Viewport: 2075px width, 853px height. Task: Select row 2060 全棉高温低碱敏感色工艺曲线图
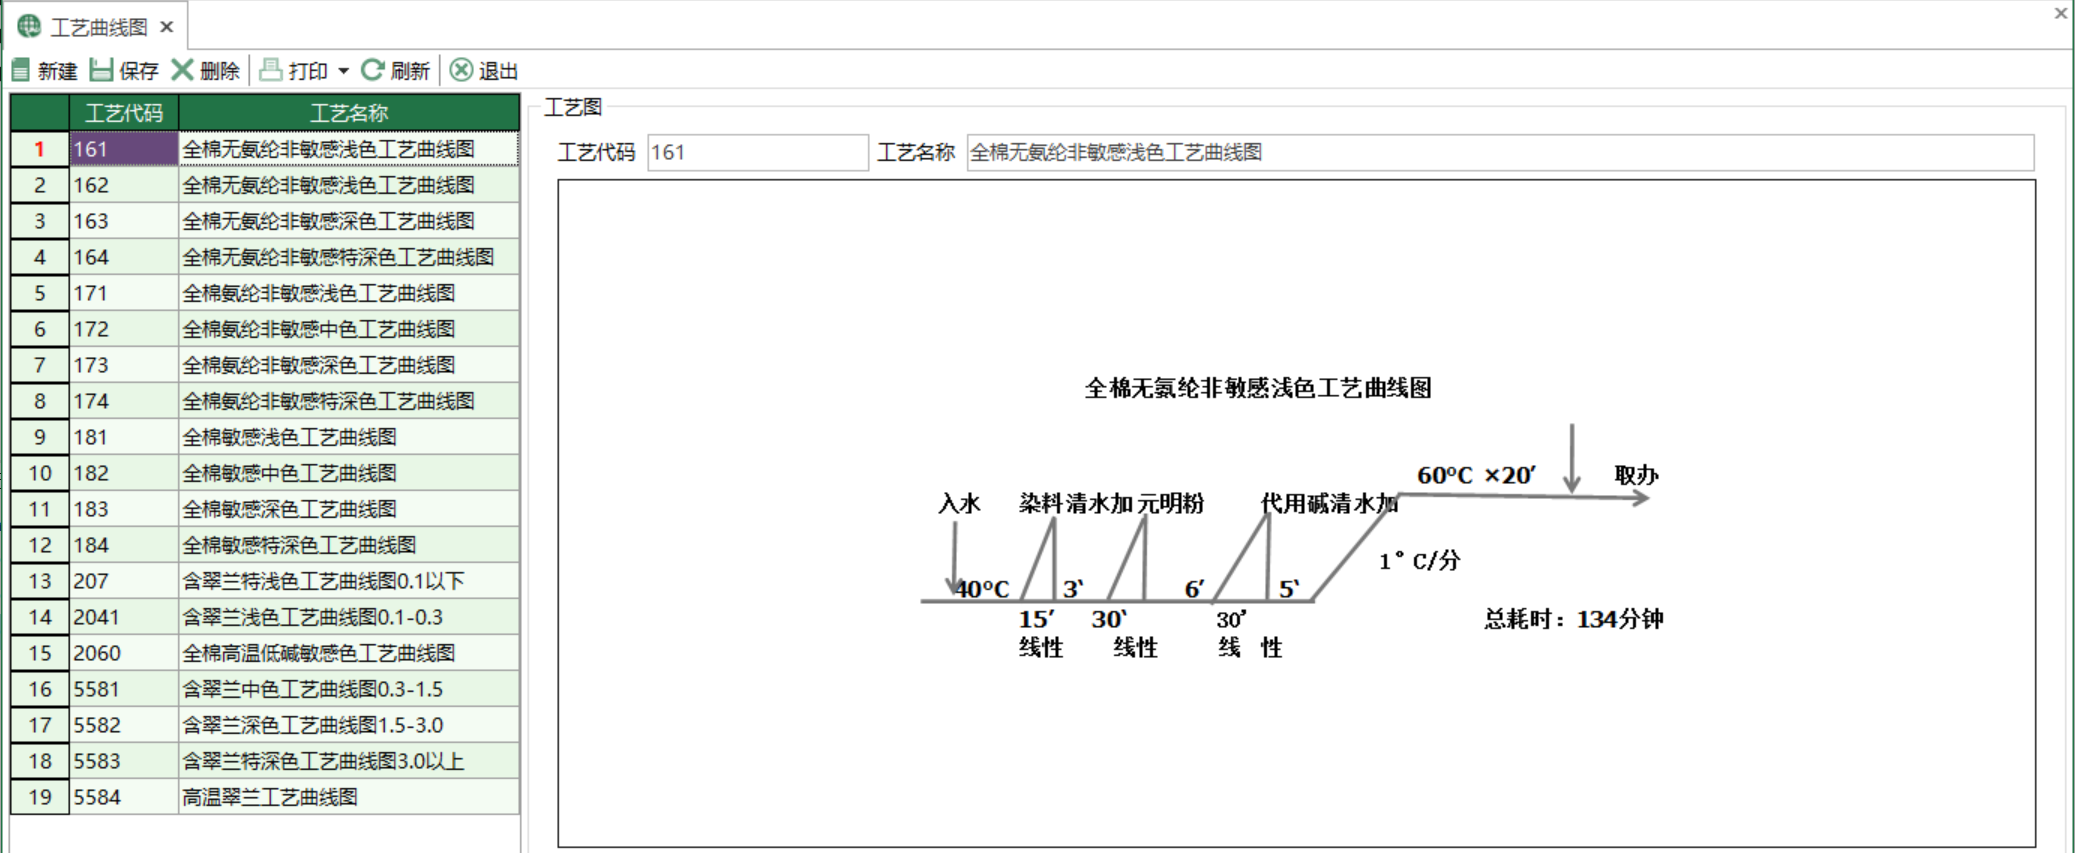pyautogui.click(x=265, y=653)
